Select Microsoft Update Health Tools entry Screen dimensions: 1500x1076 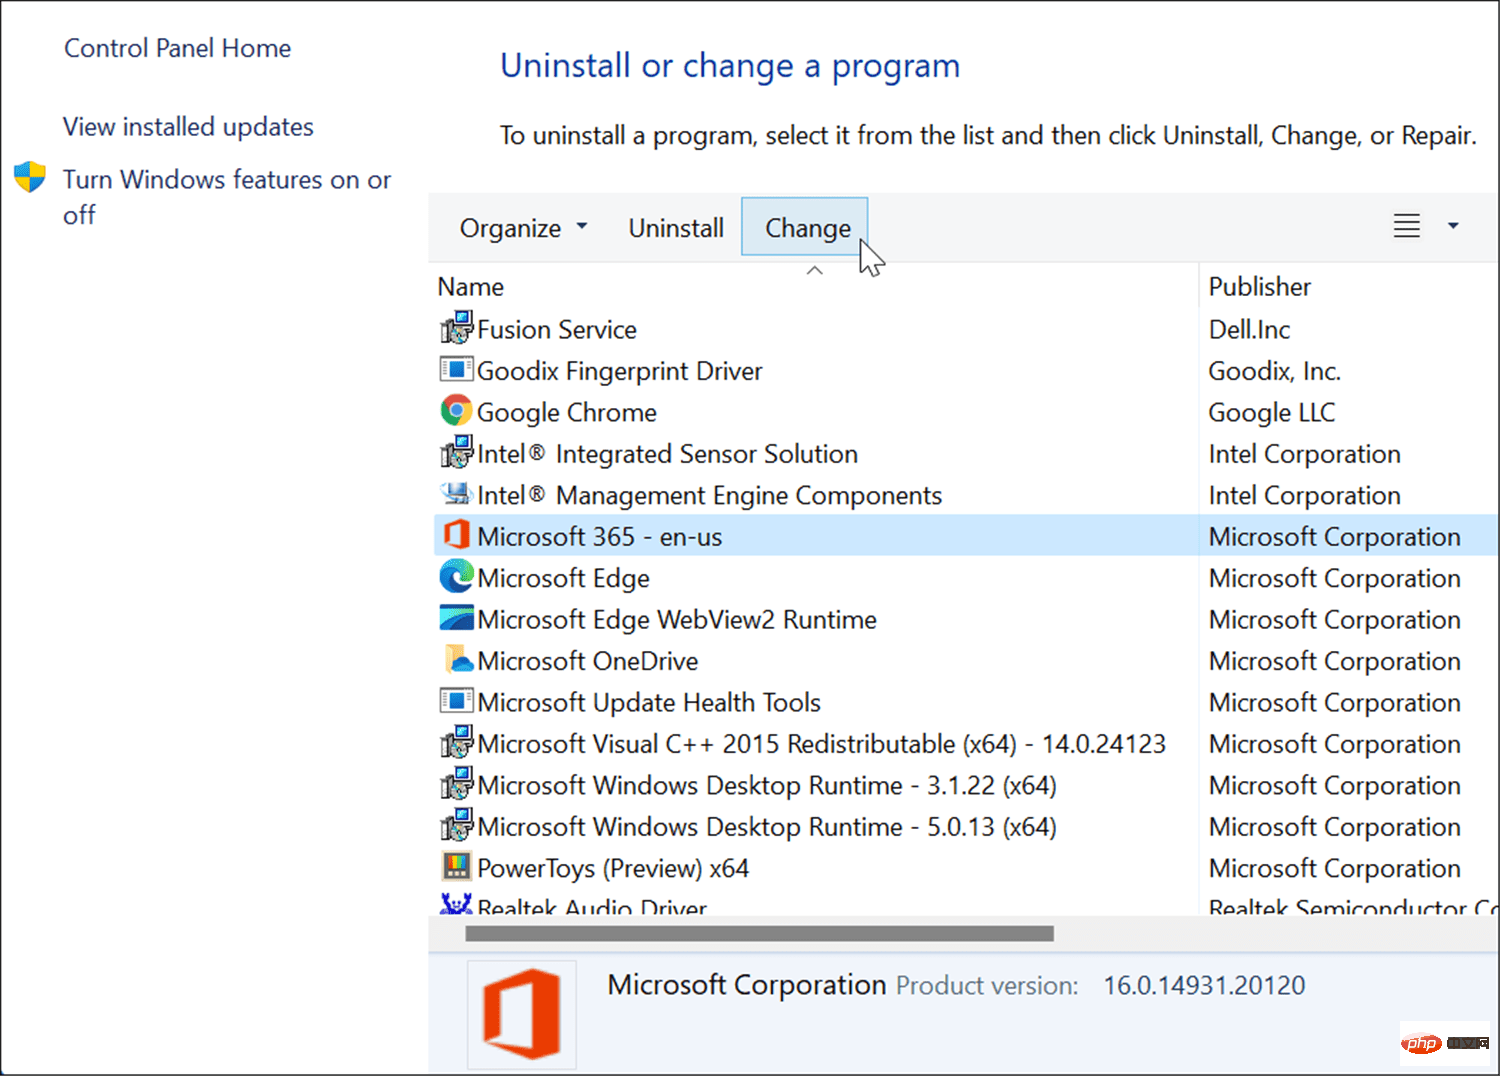pos(649,702)
